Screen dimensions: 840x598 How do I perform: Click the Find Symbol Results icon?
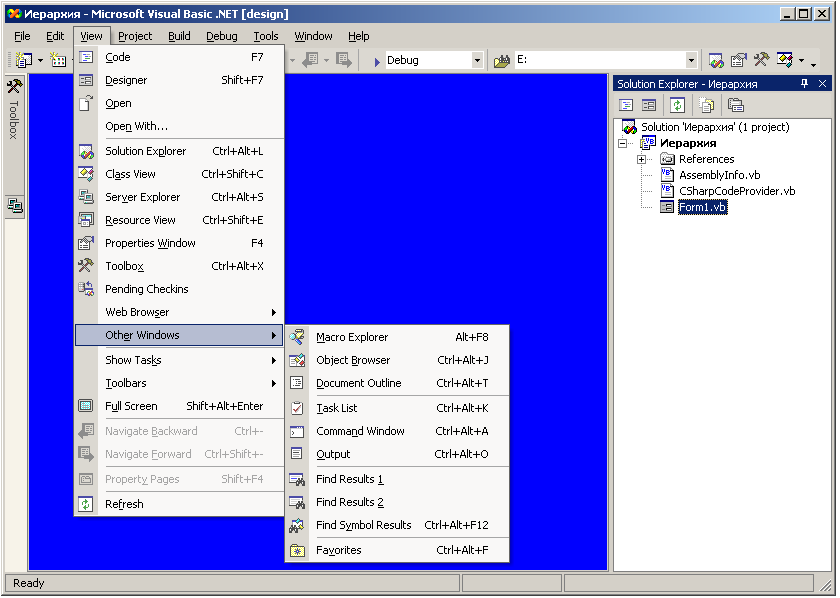[x=297, y=526]
